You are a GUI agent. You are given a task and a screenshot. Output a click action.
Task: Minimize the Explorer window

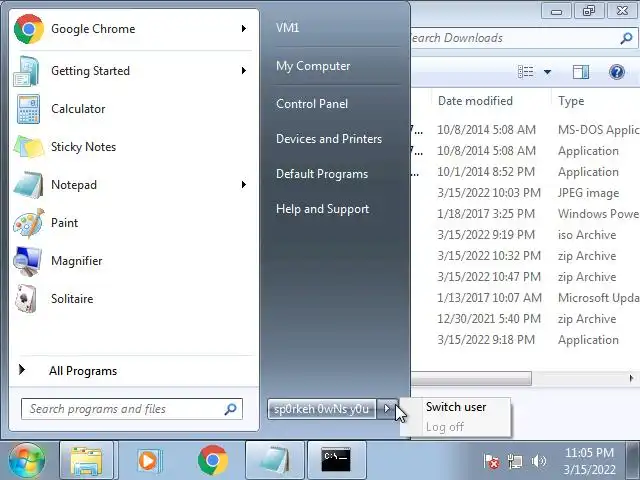pyautogui.click(x=556, y=11)
